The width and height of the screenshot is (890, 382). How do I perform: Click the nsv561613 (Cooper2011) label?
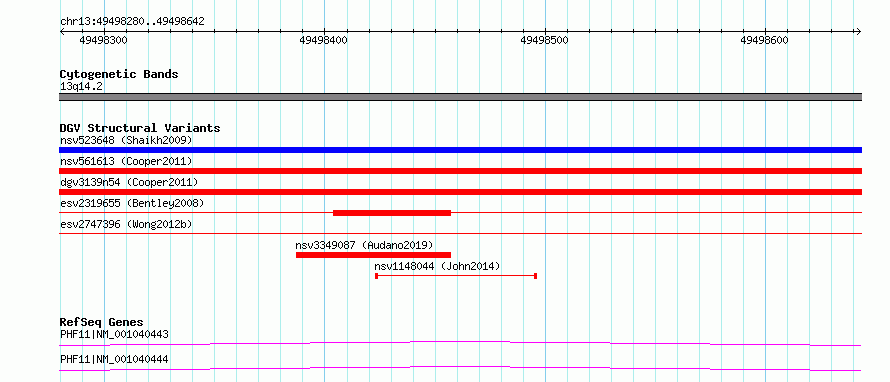[126, 162]
